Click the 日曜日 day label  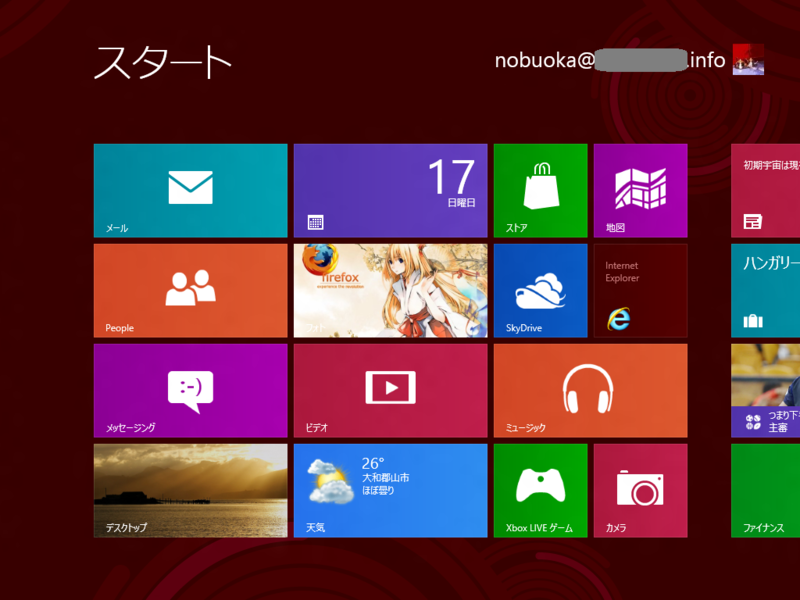point(461,203)
